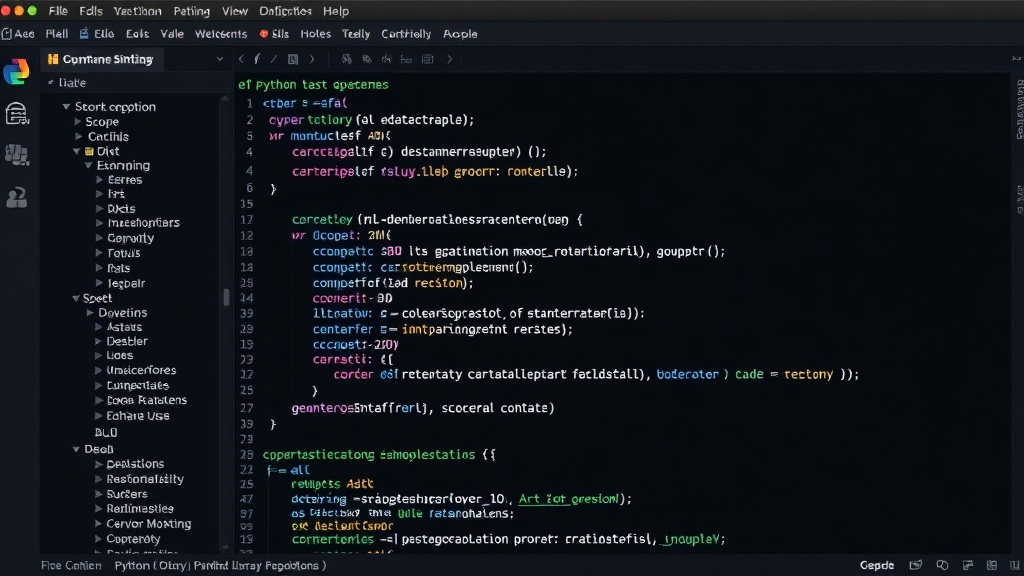The image size is (1024, 576).
Task: Click the rightmost icon in the status bar
Action: pos(1015,565)
